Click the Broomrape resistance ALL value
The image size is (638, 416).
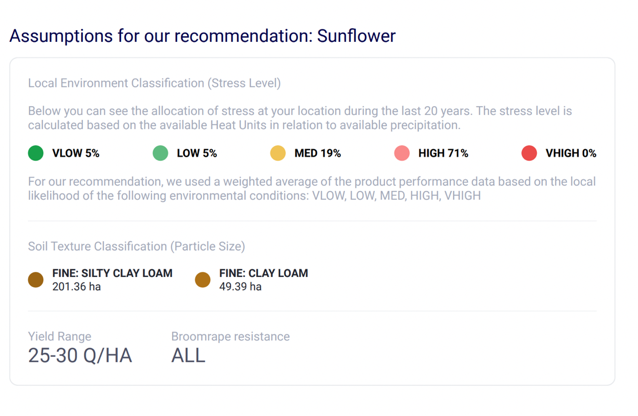point(188,355)
